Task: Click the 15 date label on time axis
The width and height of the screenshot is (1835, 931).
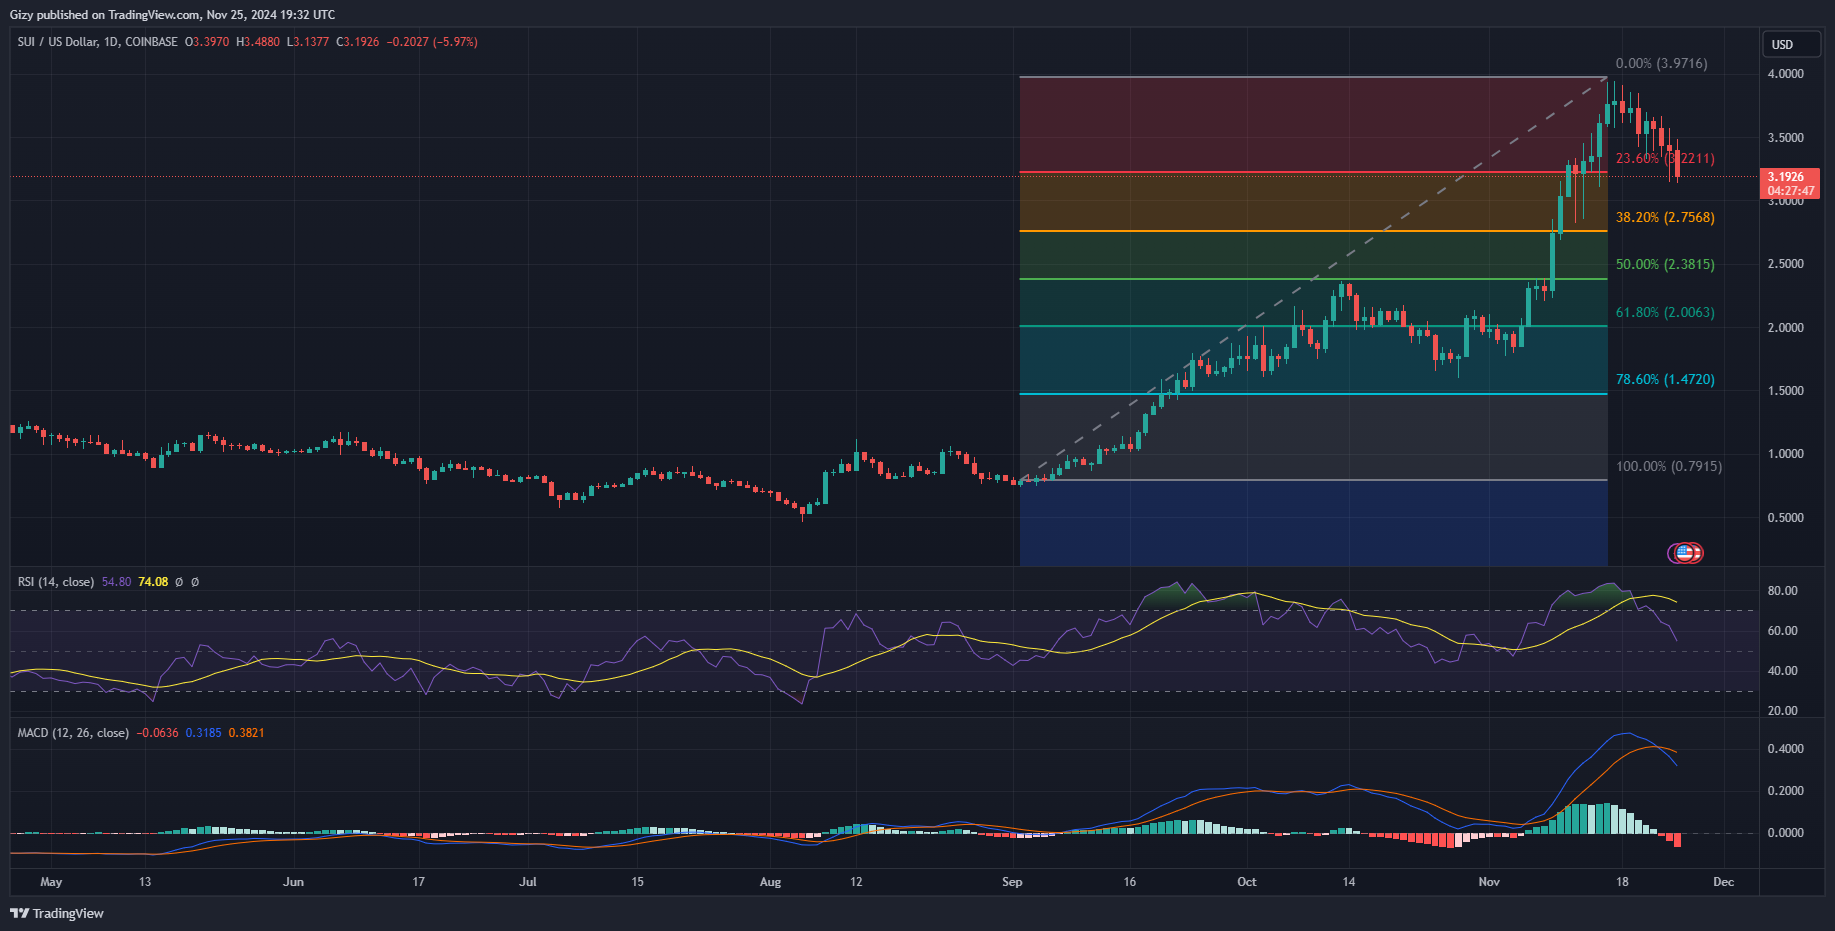Action: [637, 882]
